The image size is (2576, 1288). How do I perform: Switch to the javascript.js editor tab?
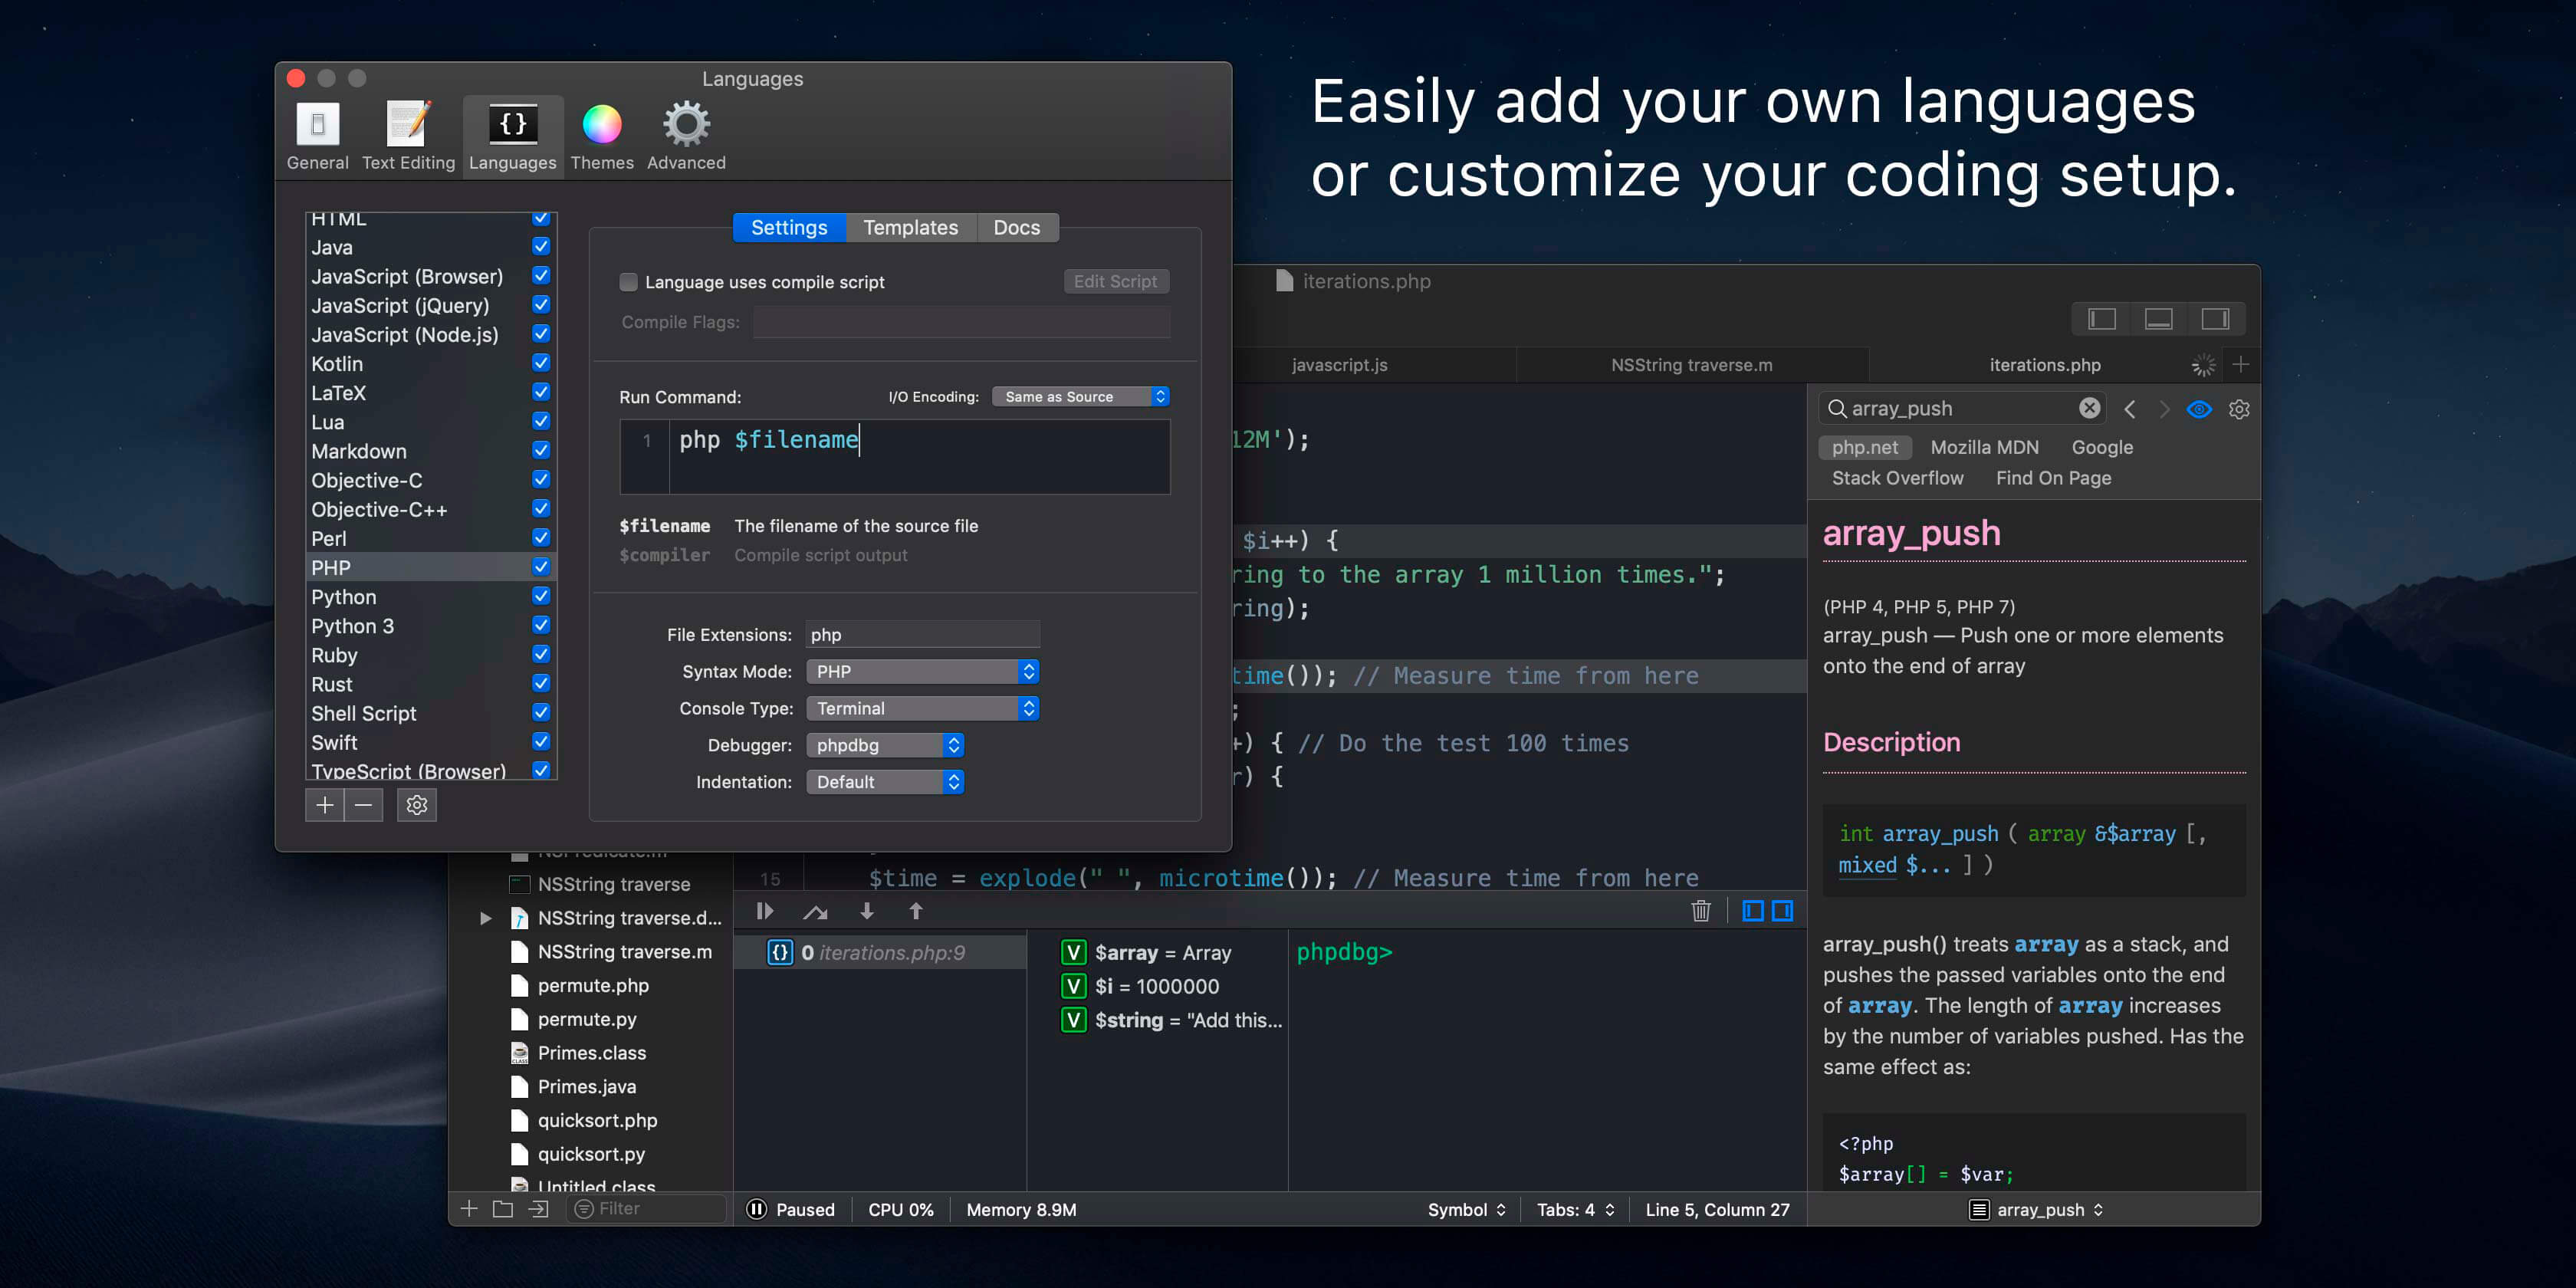click(1339, 365)
